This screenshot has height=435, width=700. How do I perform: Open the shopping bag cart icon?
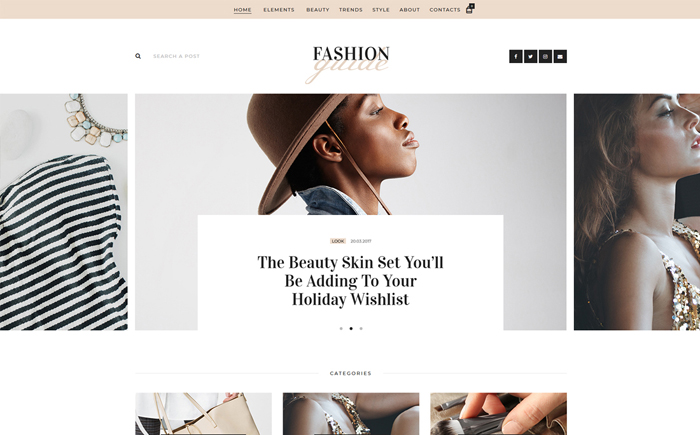470,9
